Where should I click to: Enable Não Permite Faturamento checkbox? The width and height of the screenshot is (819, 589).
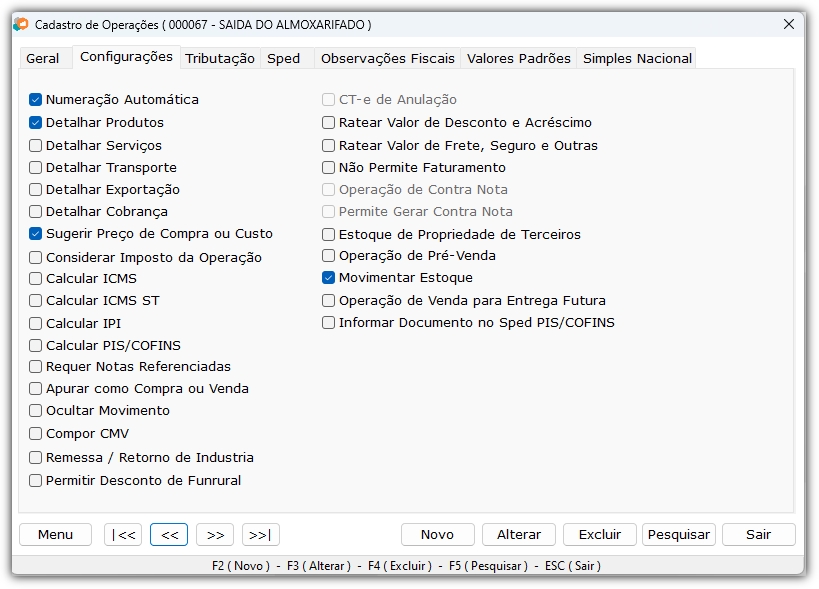tap(328, 168)
